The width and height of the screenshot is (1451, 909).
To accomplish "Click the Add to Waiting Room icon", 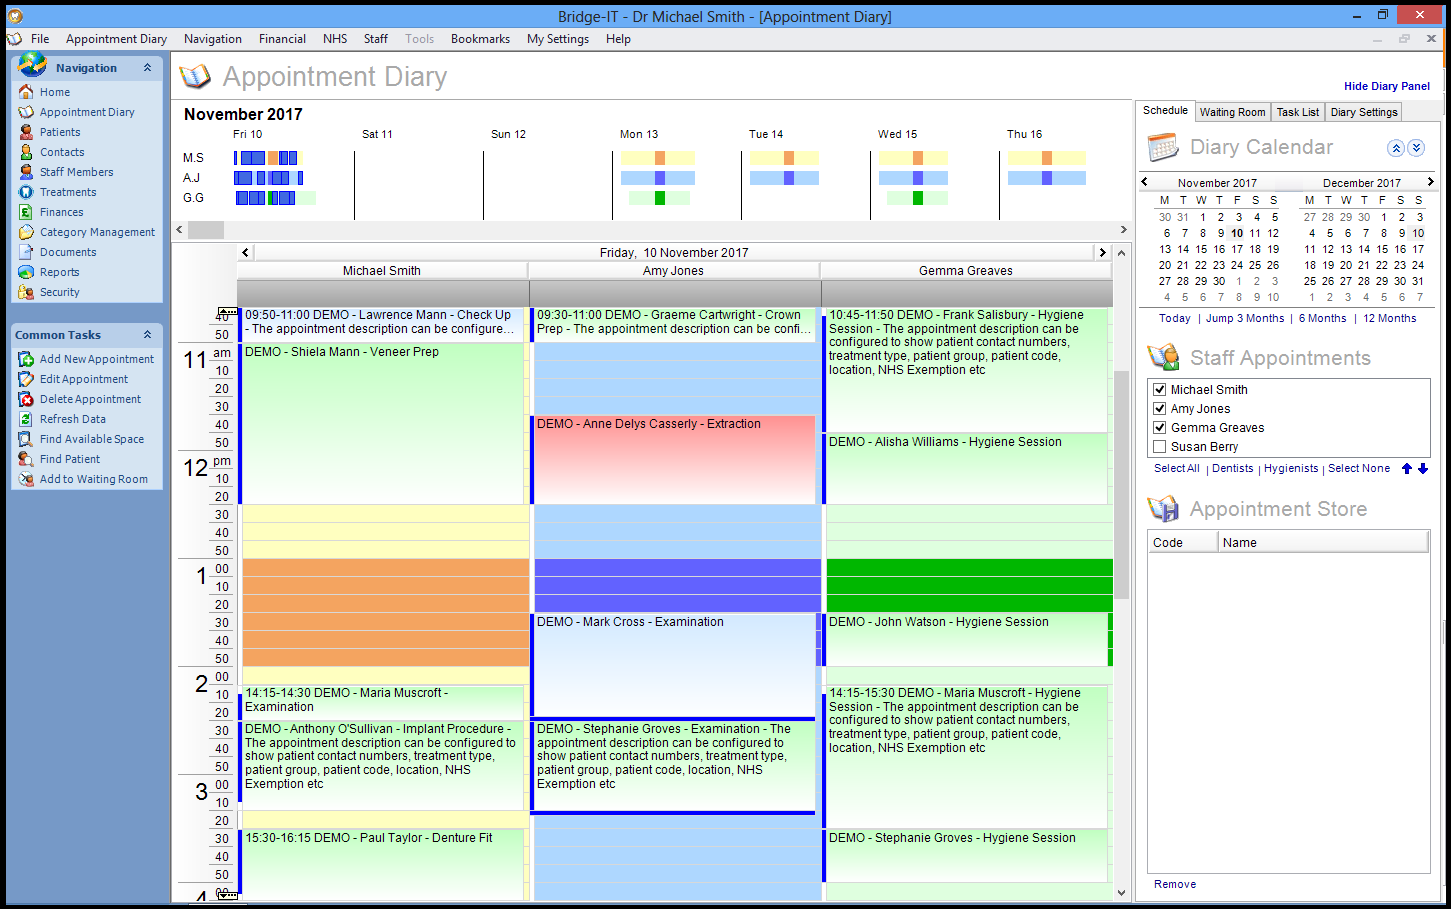I will pos(26,479).
